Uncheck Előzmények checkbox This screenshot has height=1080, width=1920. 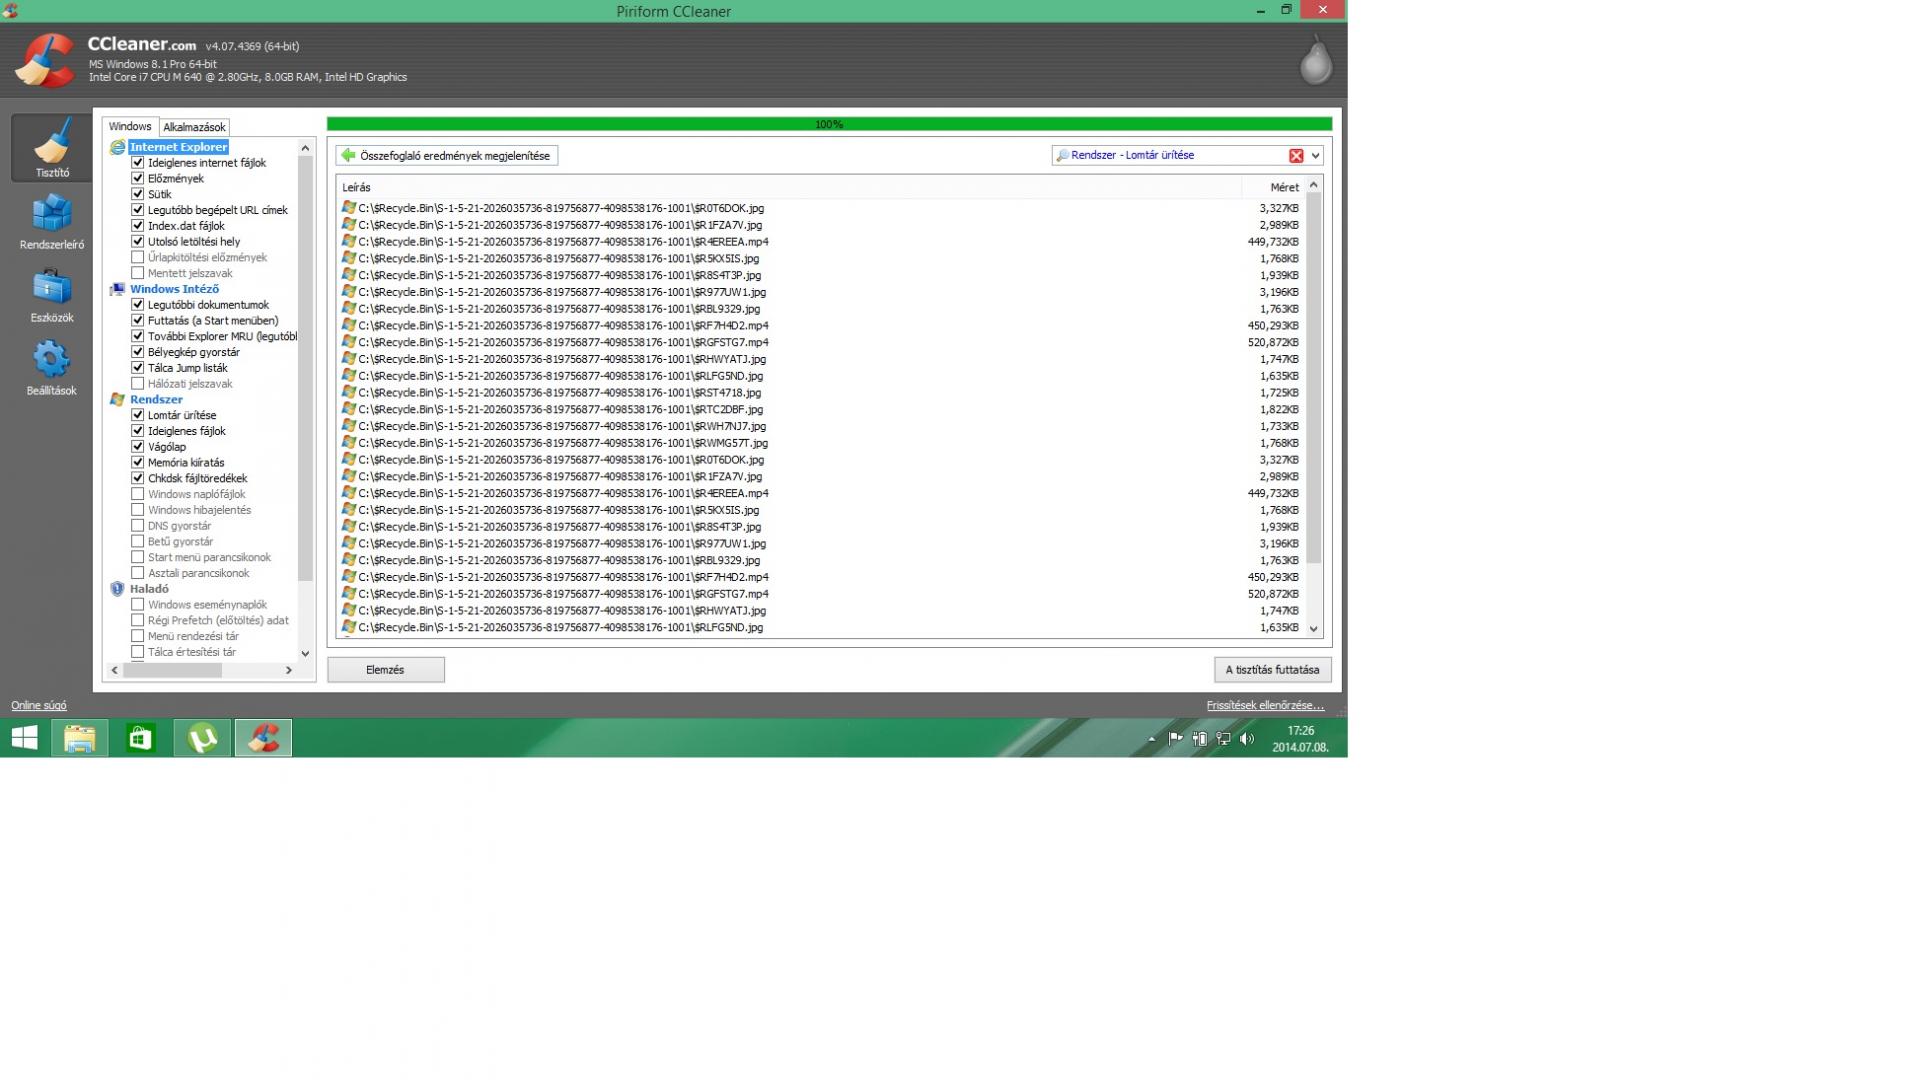pyautogui.click(x=138, y=178)
